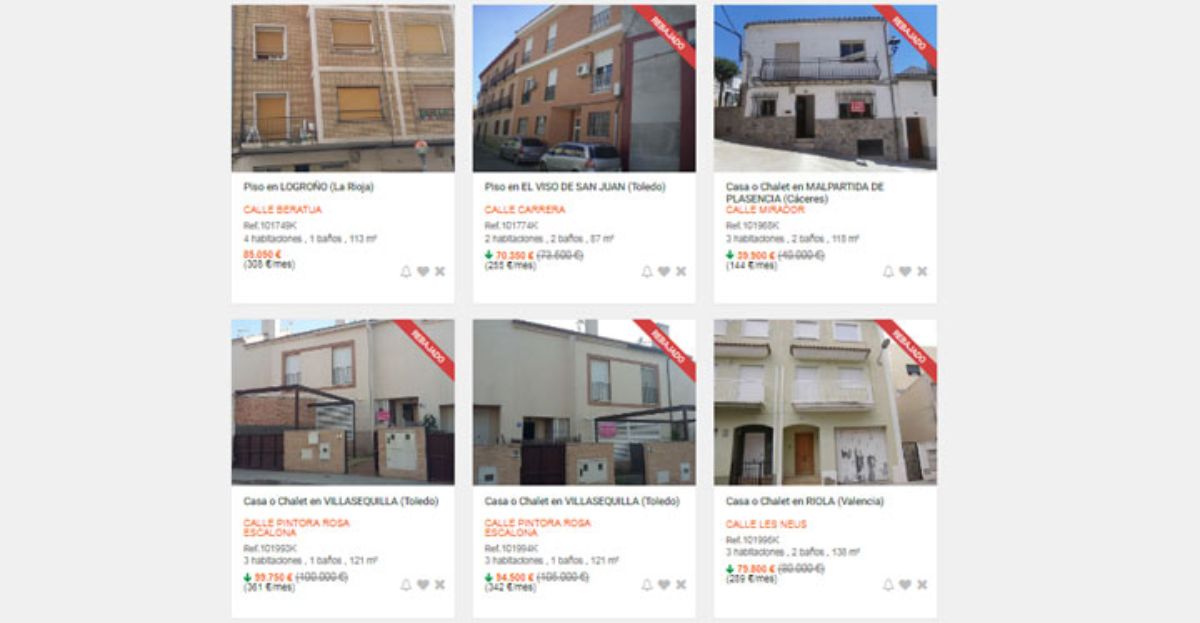This screenshot has height=623, width=1200.
Task: Open the Logroño brick building photo
Action: 343,88
